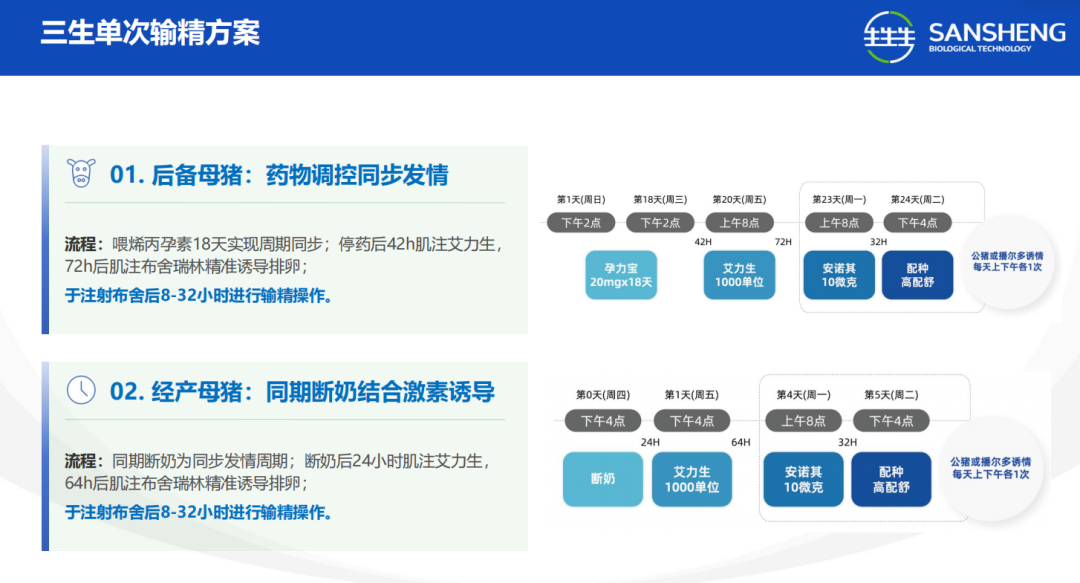Click the 配种 高配舒 box below 第5天
This screenshot has width=1080, height=583.
pos(891,479)
